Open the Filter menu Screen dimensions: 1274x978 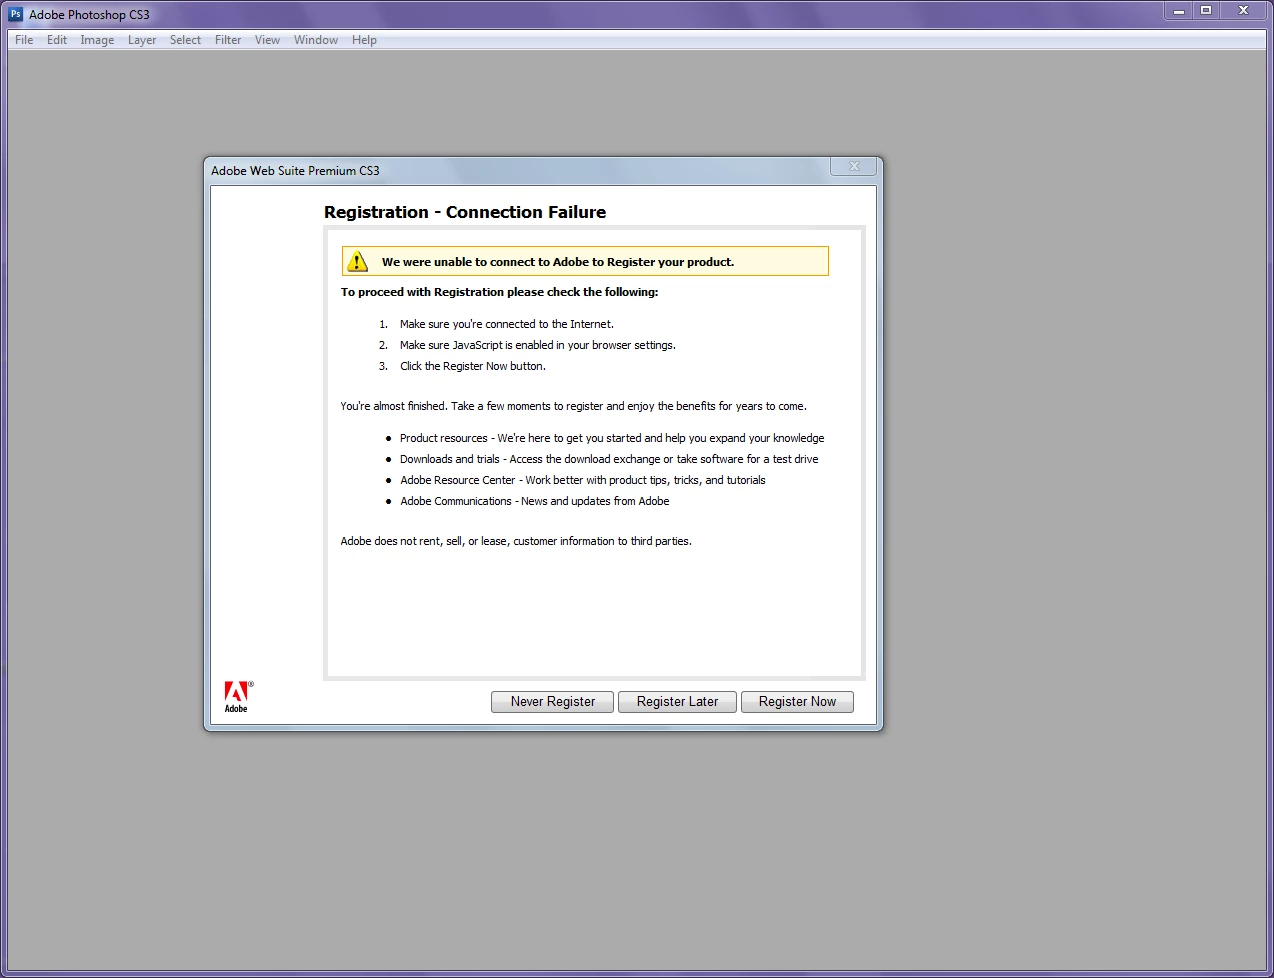(x=228, y=40)
